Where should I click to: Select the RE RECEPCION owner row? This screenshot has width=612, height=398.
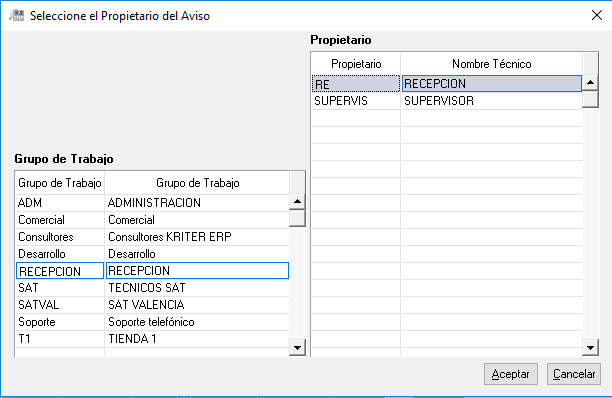point(447,84)
